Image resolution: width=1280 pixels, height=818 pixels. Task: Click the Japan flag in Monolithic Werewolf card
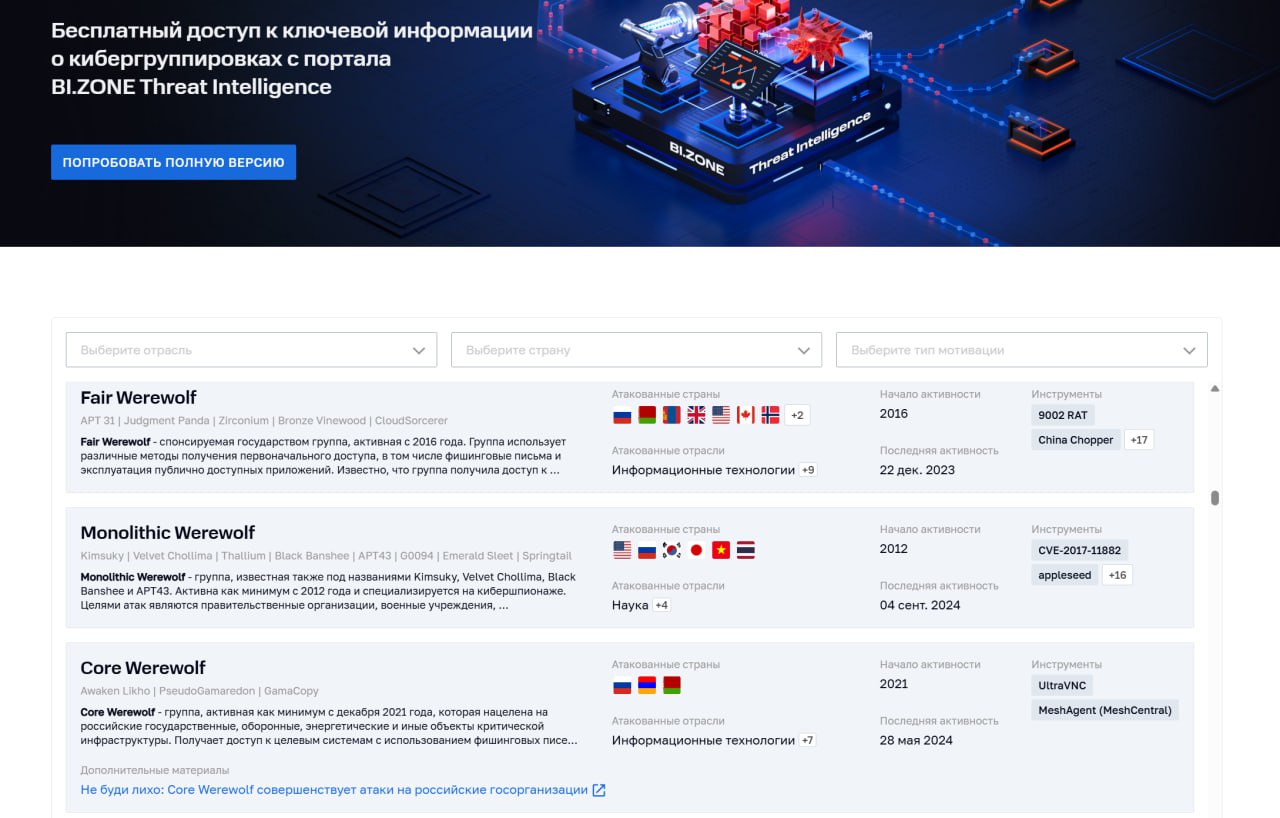[696, 550]
